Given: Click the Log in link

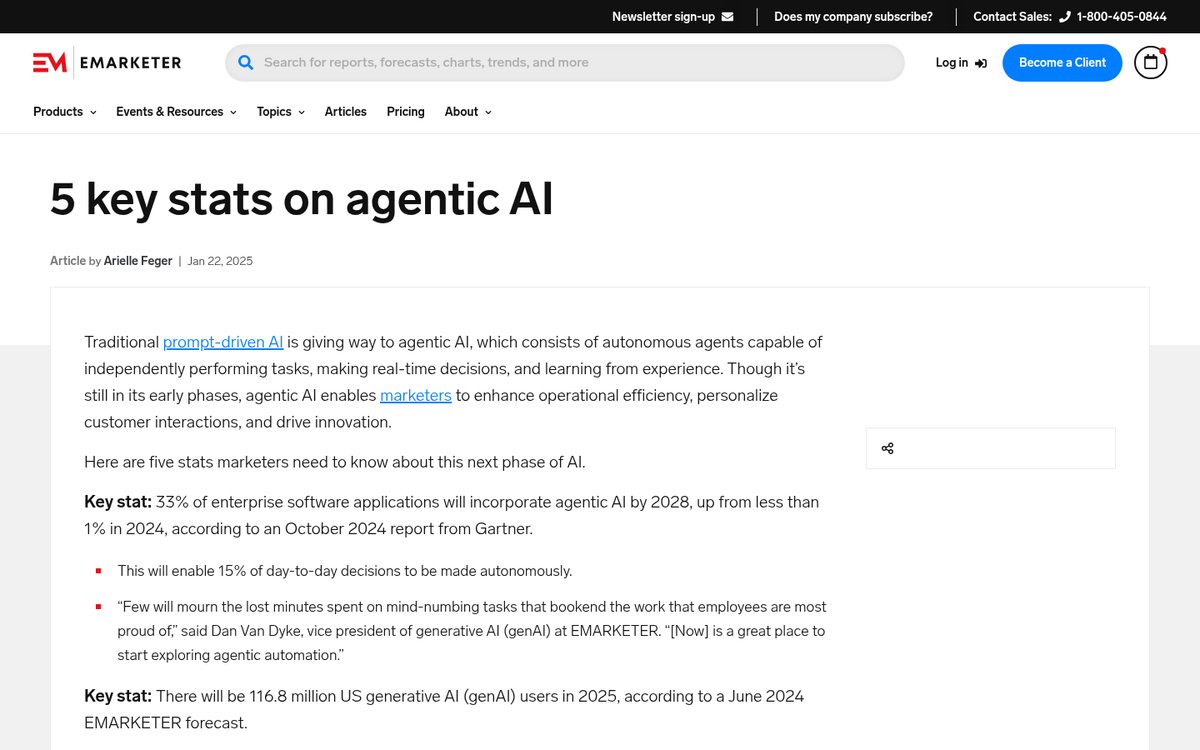Looking at the screenshot, I should point(961,62).
